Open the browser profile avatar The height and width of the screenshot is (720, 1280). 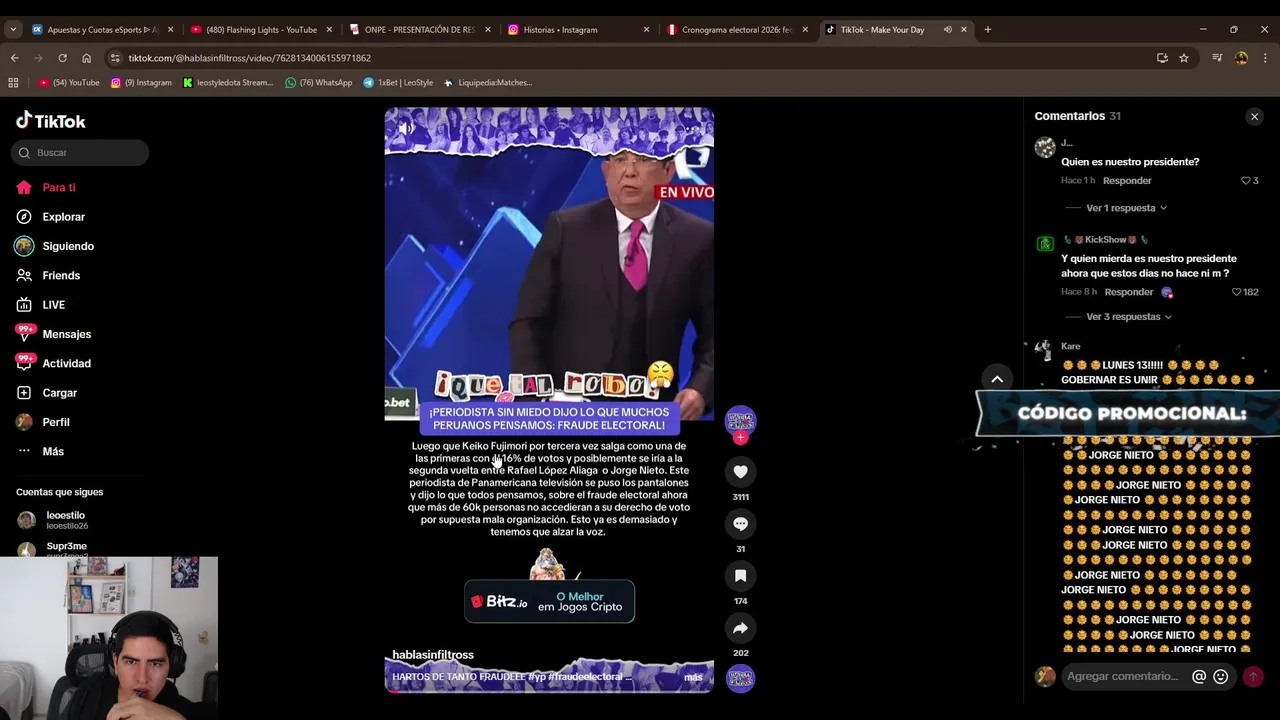click(x=1241, y=58)
